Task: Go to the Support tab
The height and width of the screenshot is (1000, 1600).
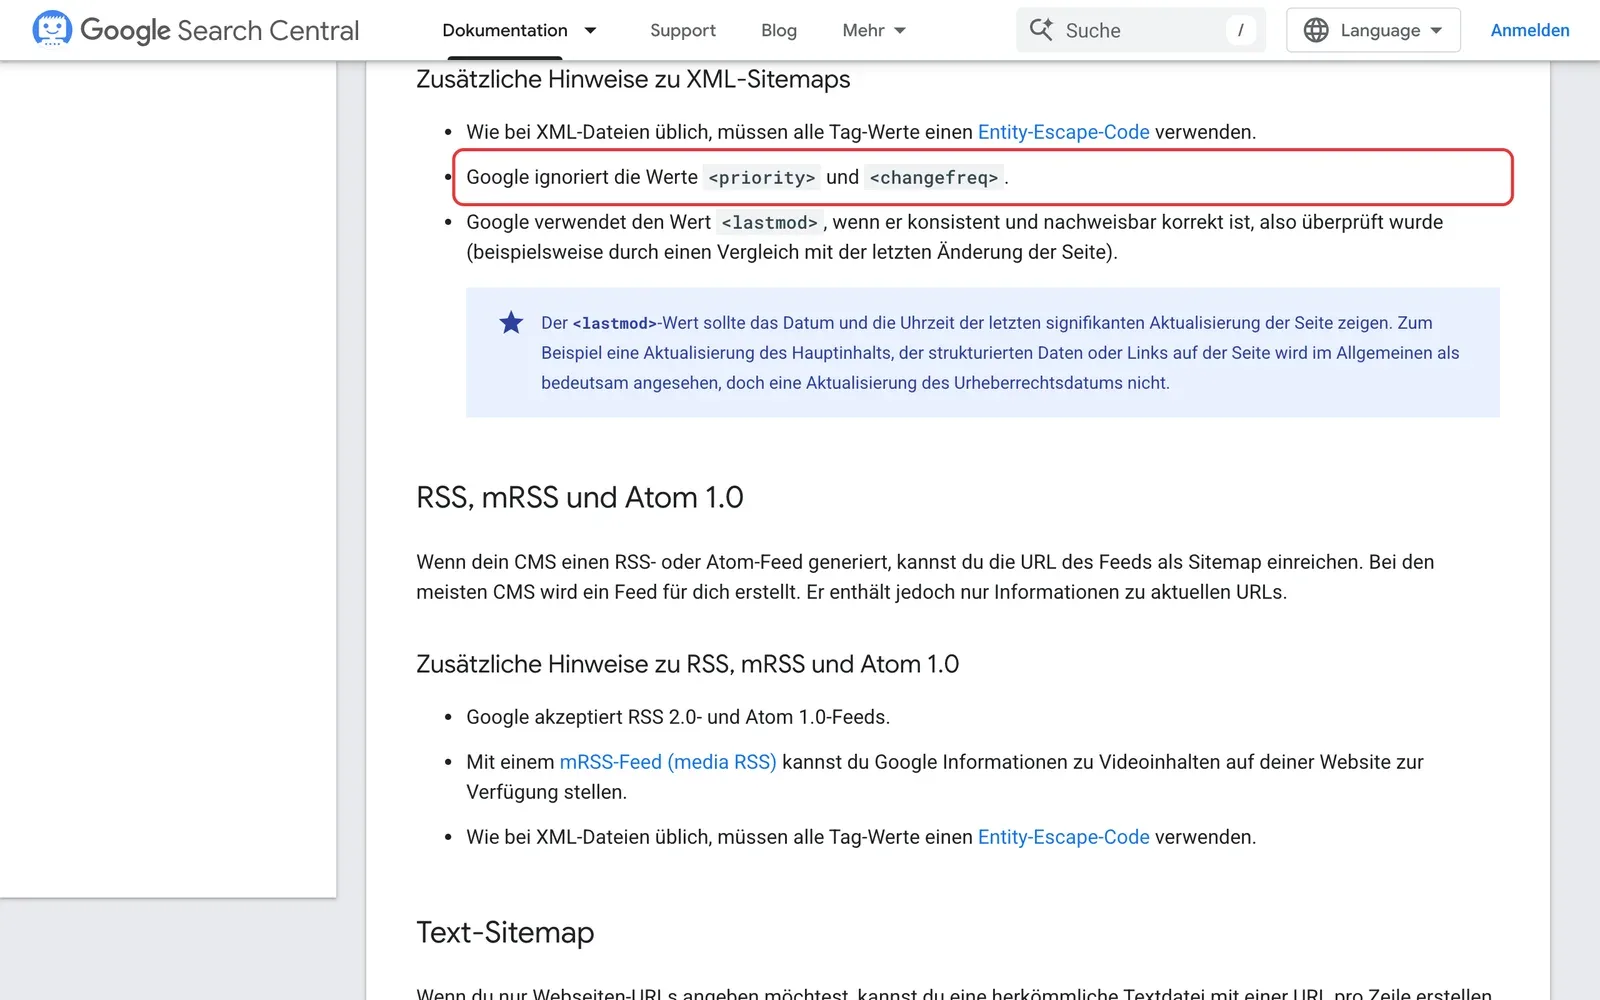Action: coord(683,30)
